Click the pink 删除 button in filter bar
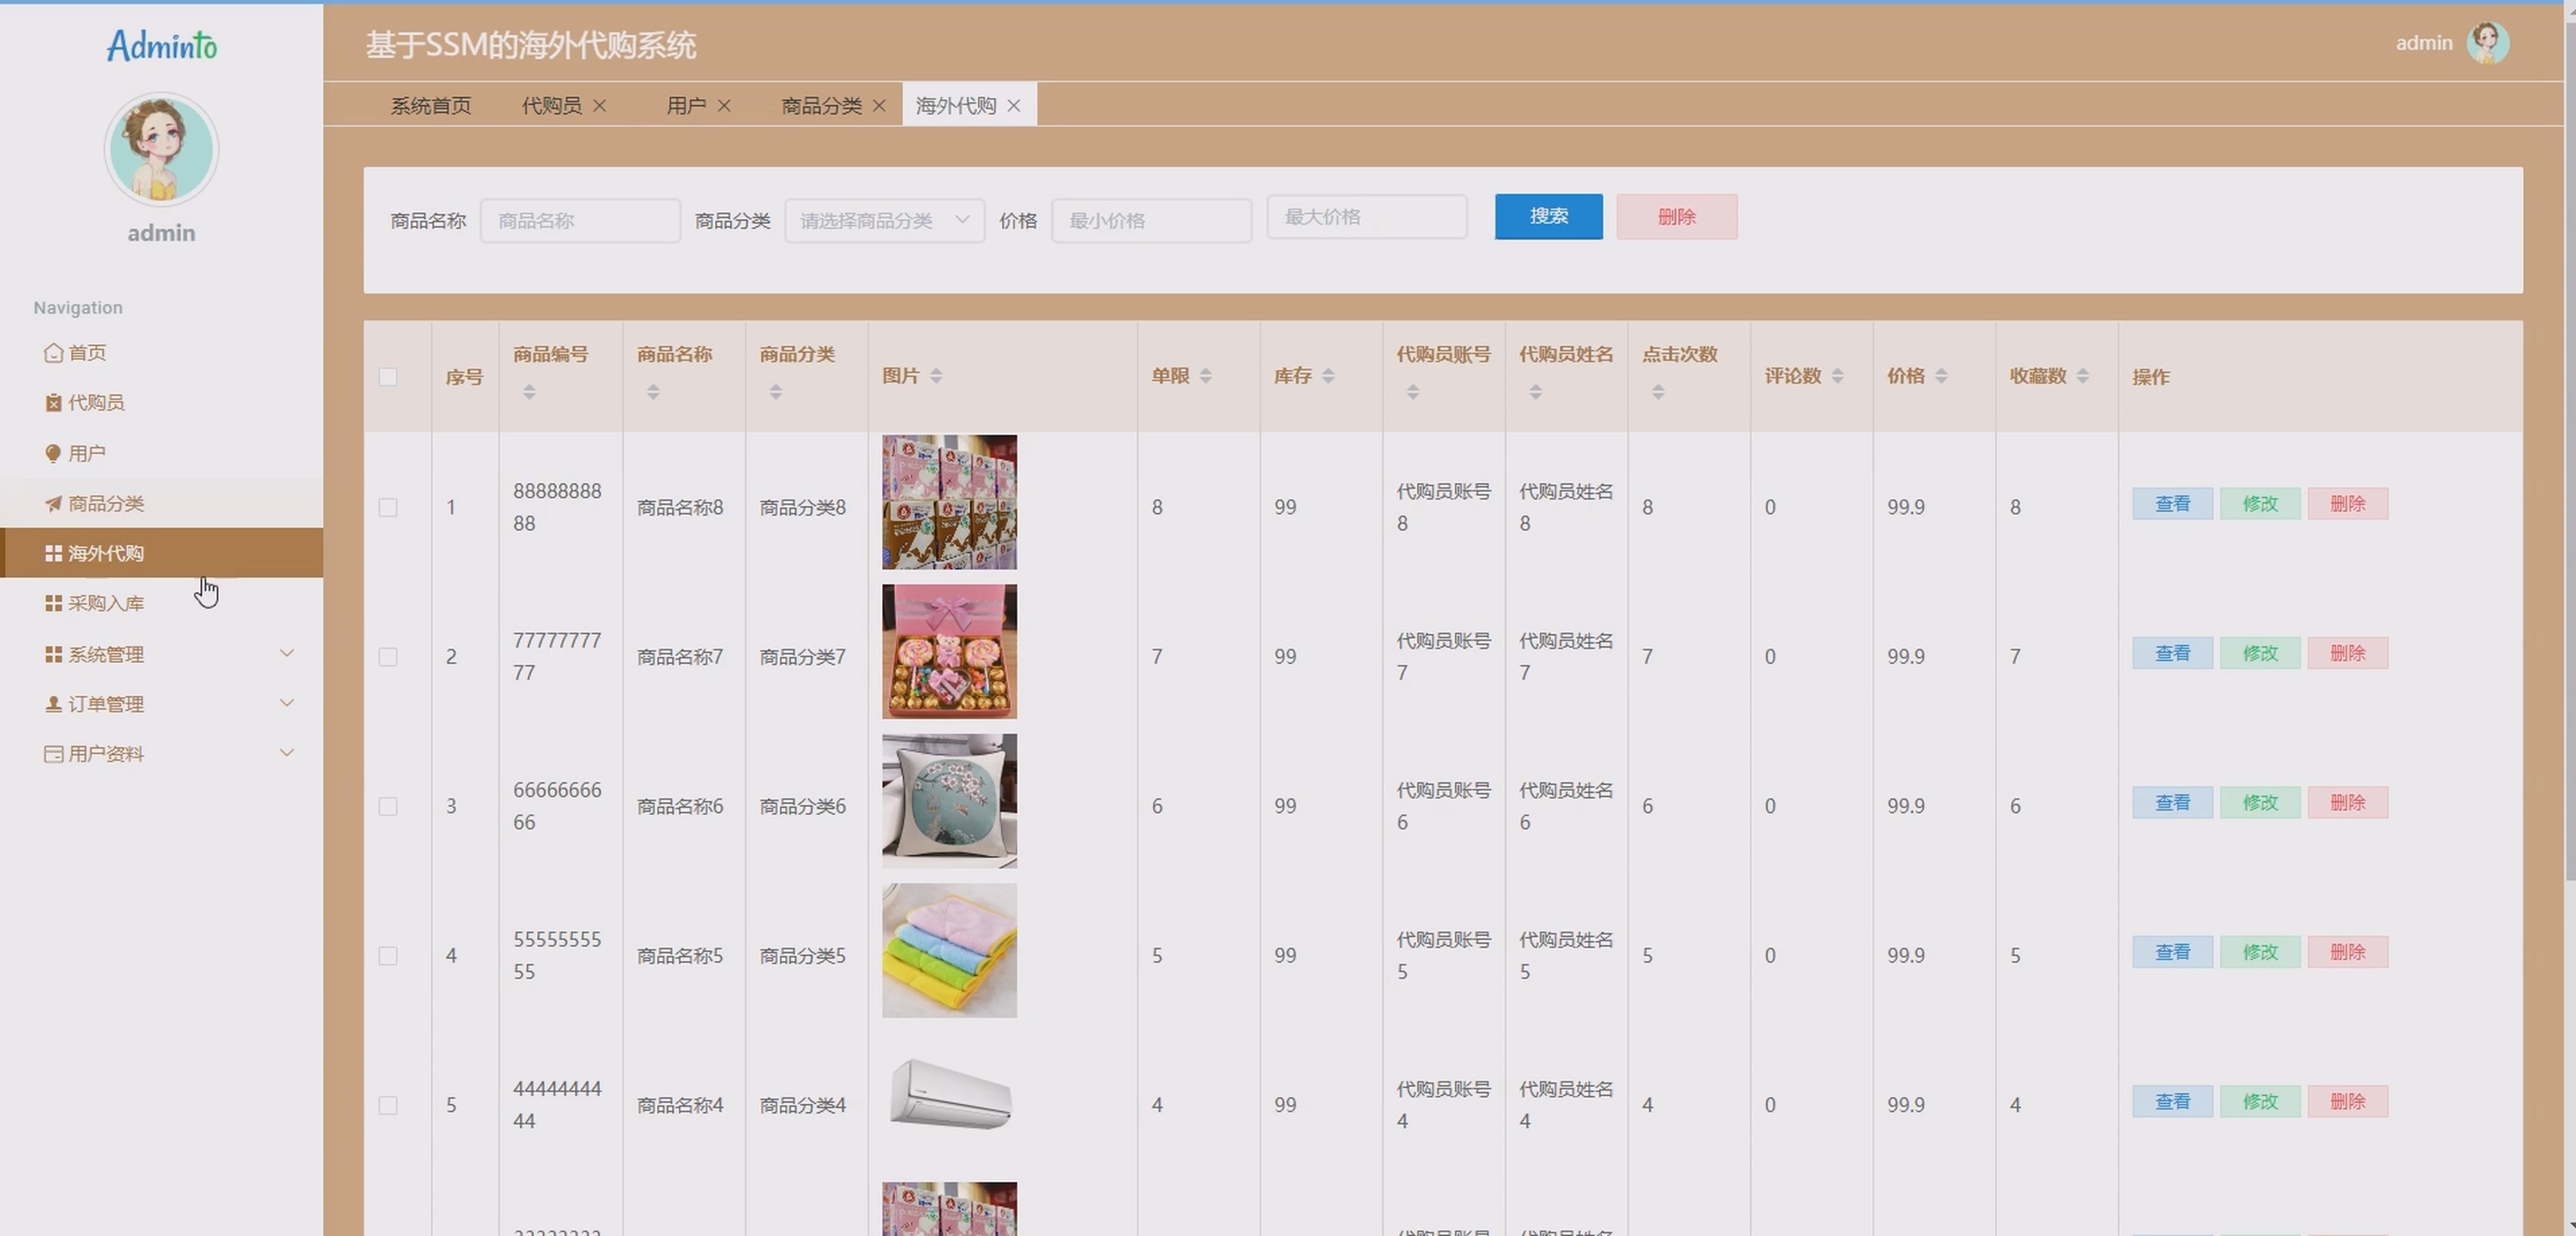 click(1676, 216)
